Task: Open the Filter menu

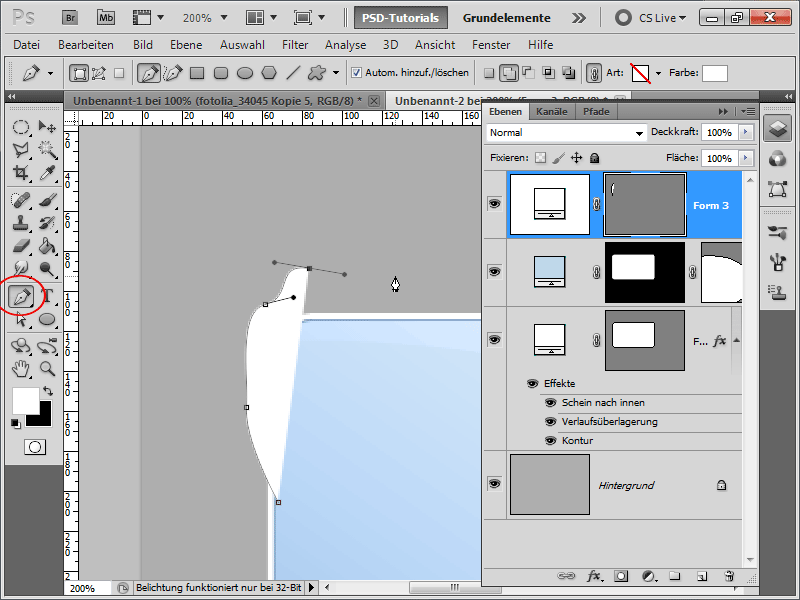Action: click(x=295, y=45)
